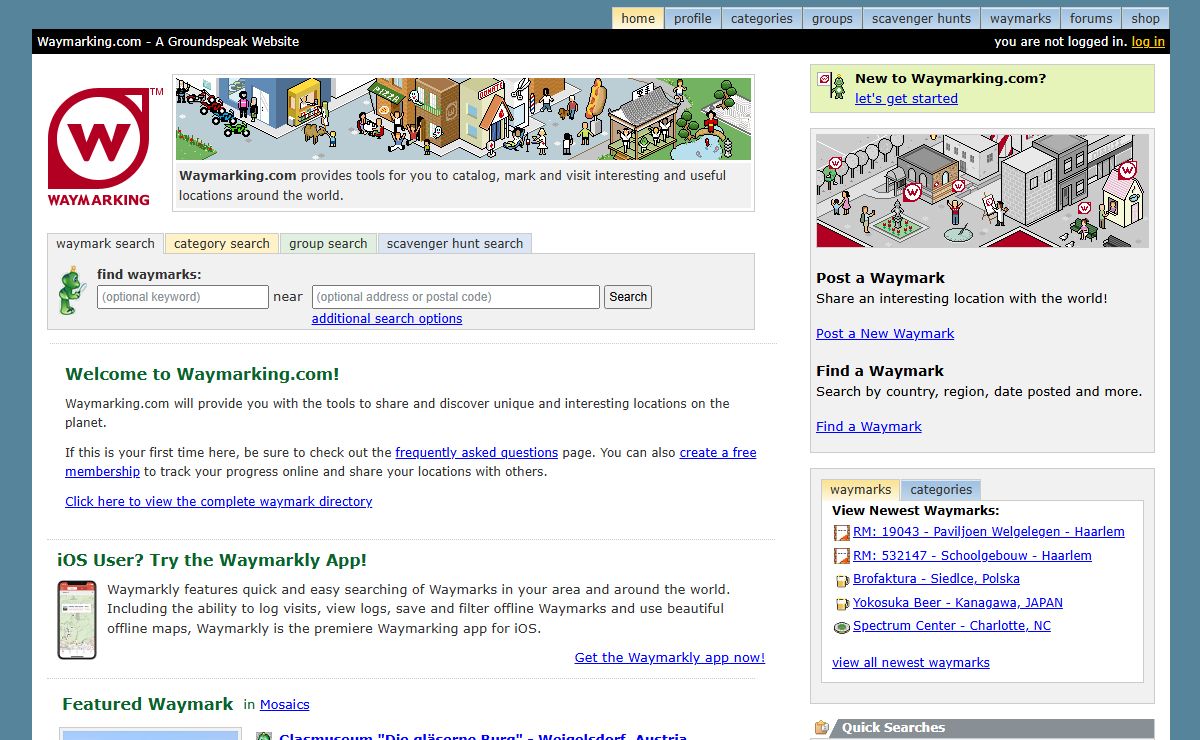1200x740 pixels.
Task: Go to the waymarks navigation tab
Action: (x=1020, y=18)
